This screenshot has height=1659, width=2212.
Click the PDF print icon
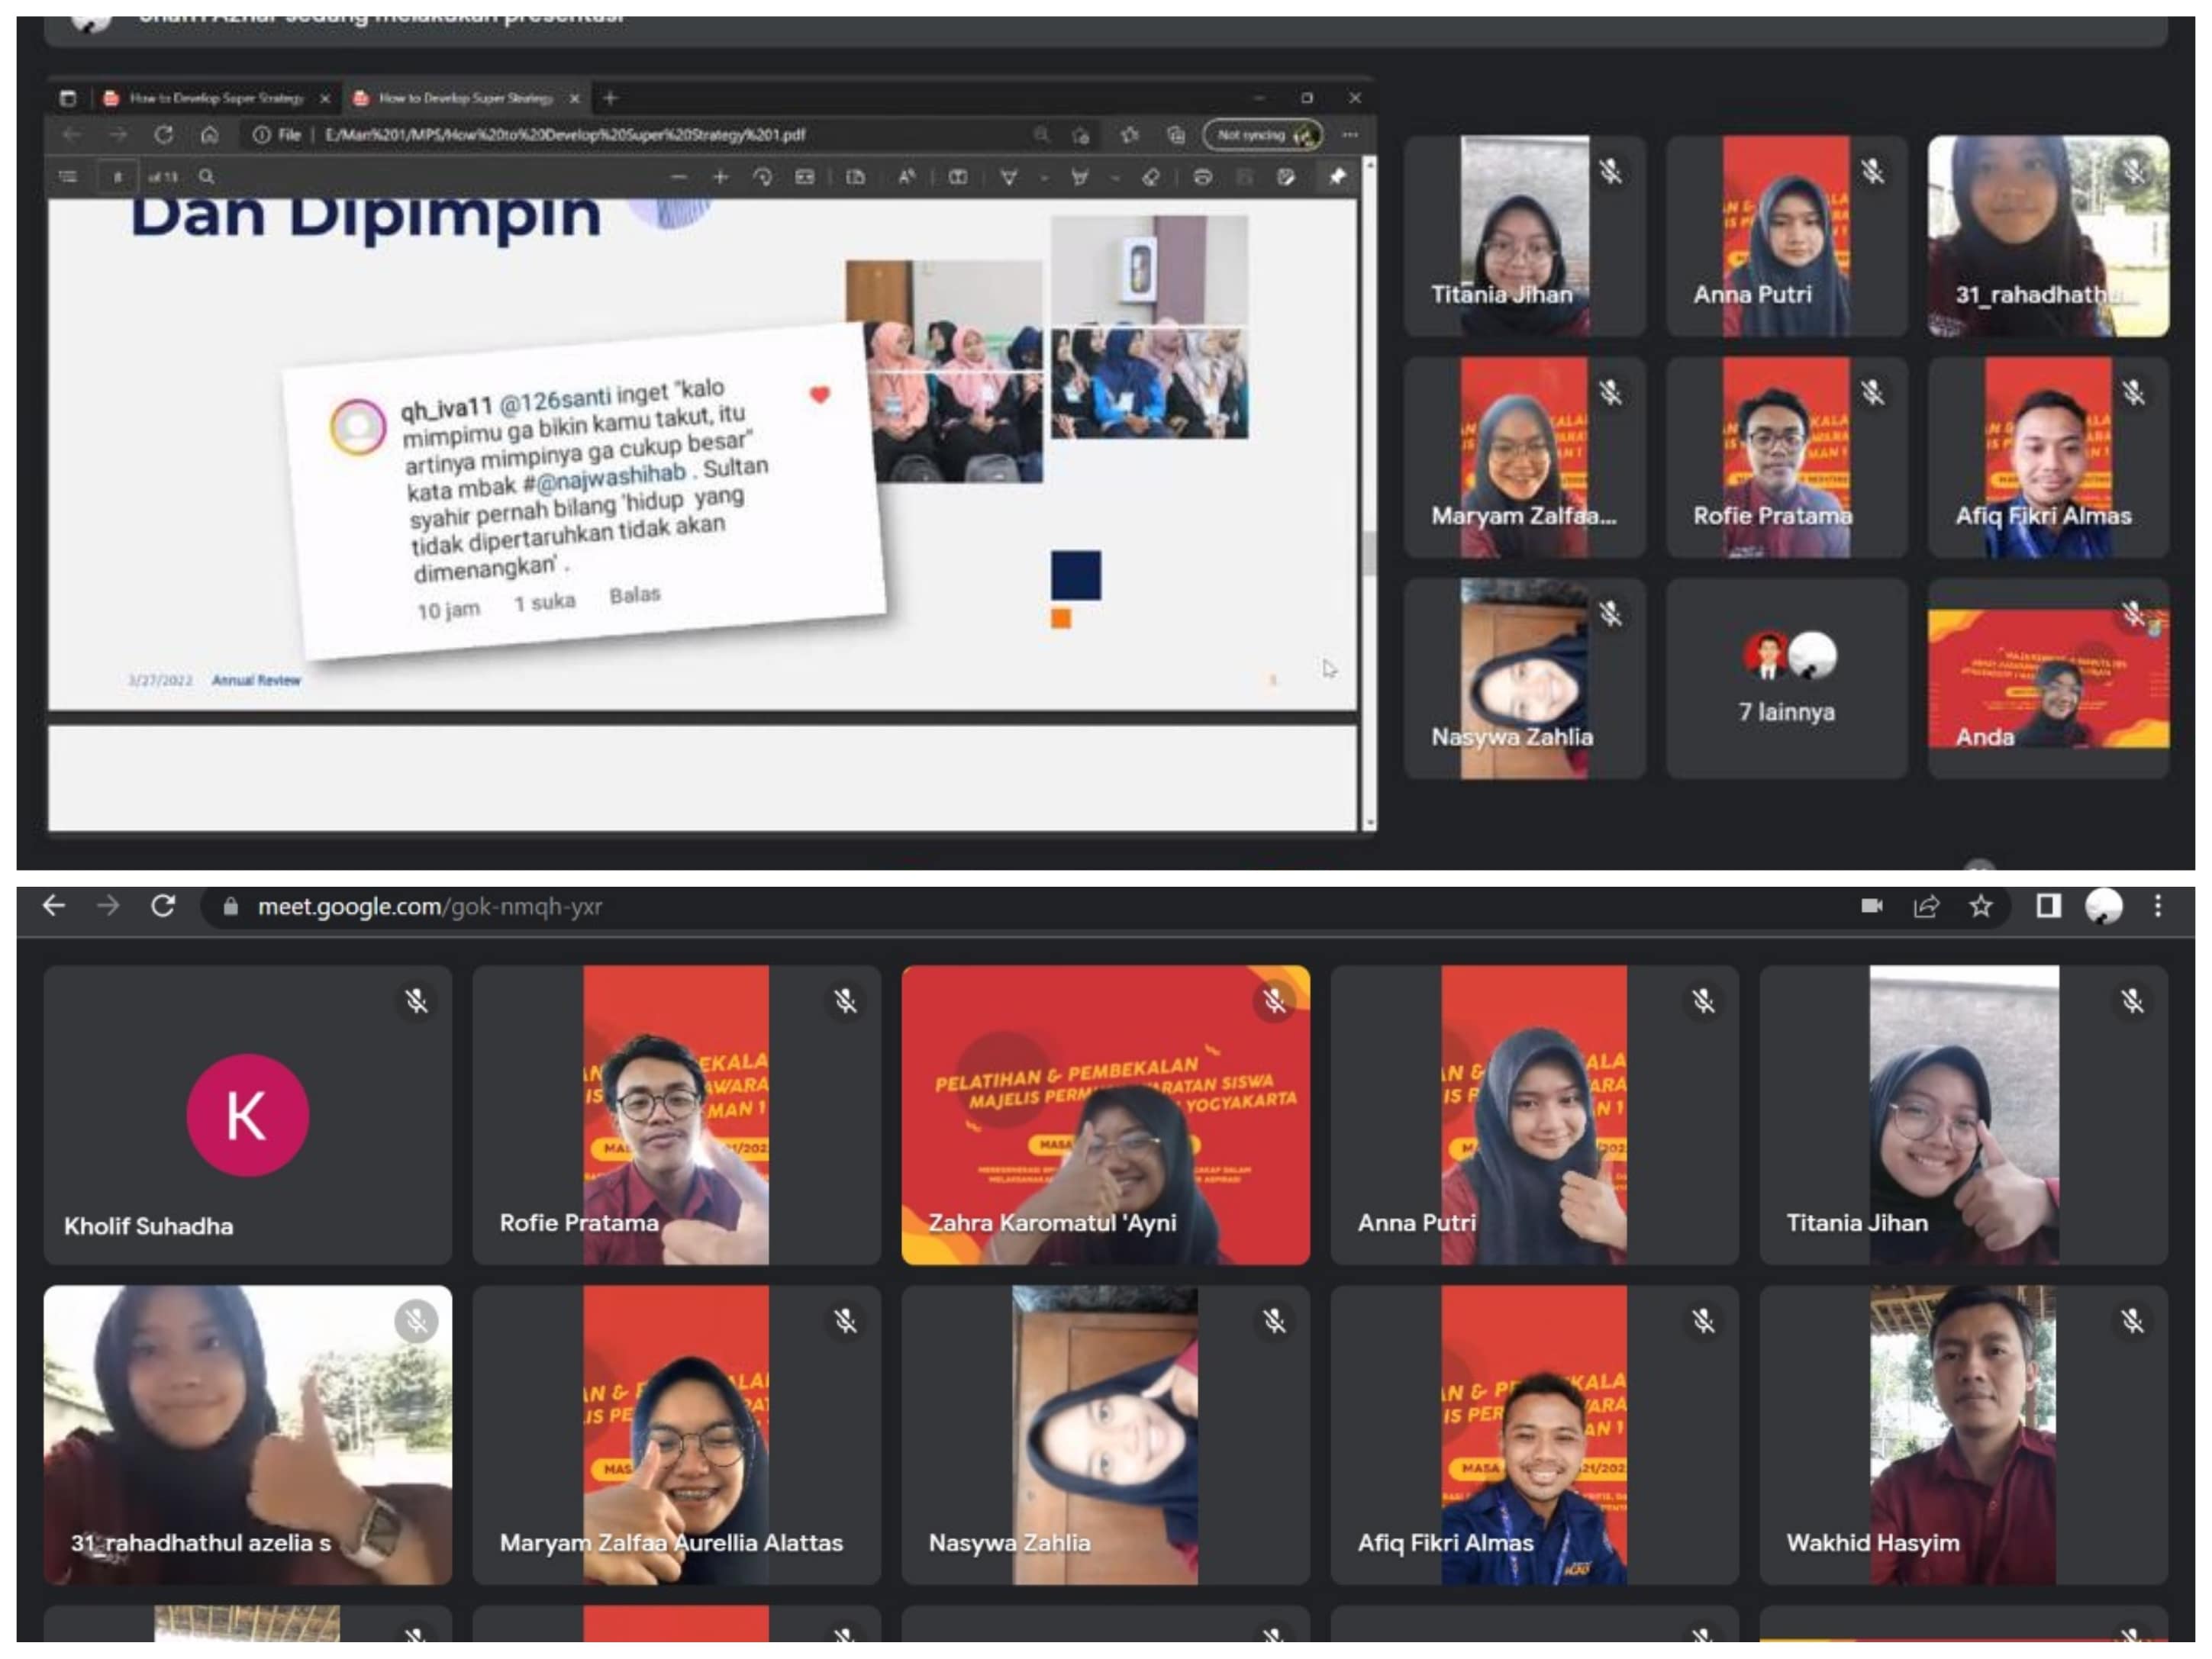pyautogui.click(x=1203, y=177)
